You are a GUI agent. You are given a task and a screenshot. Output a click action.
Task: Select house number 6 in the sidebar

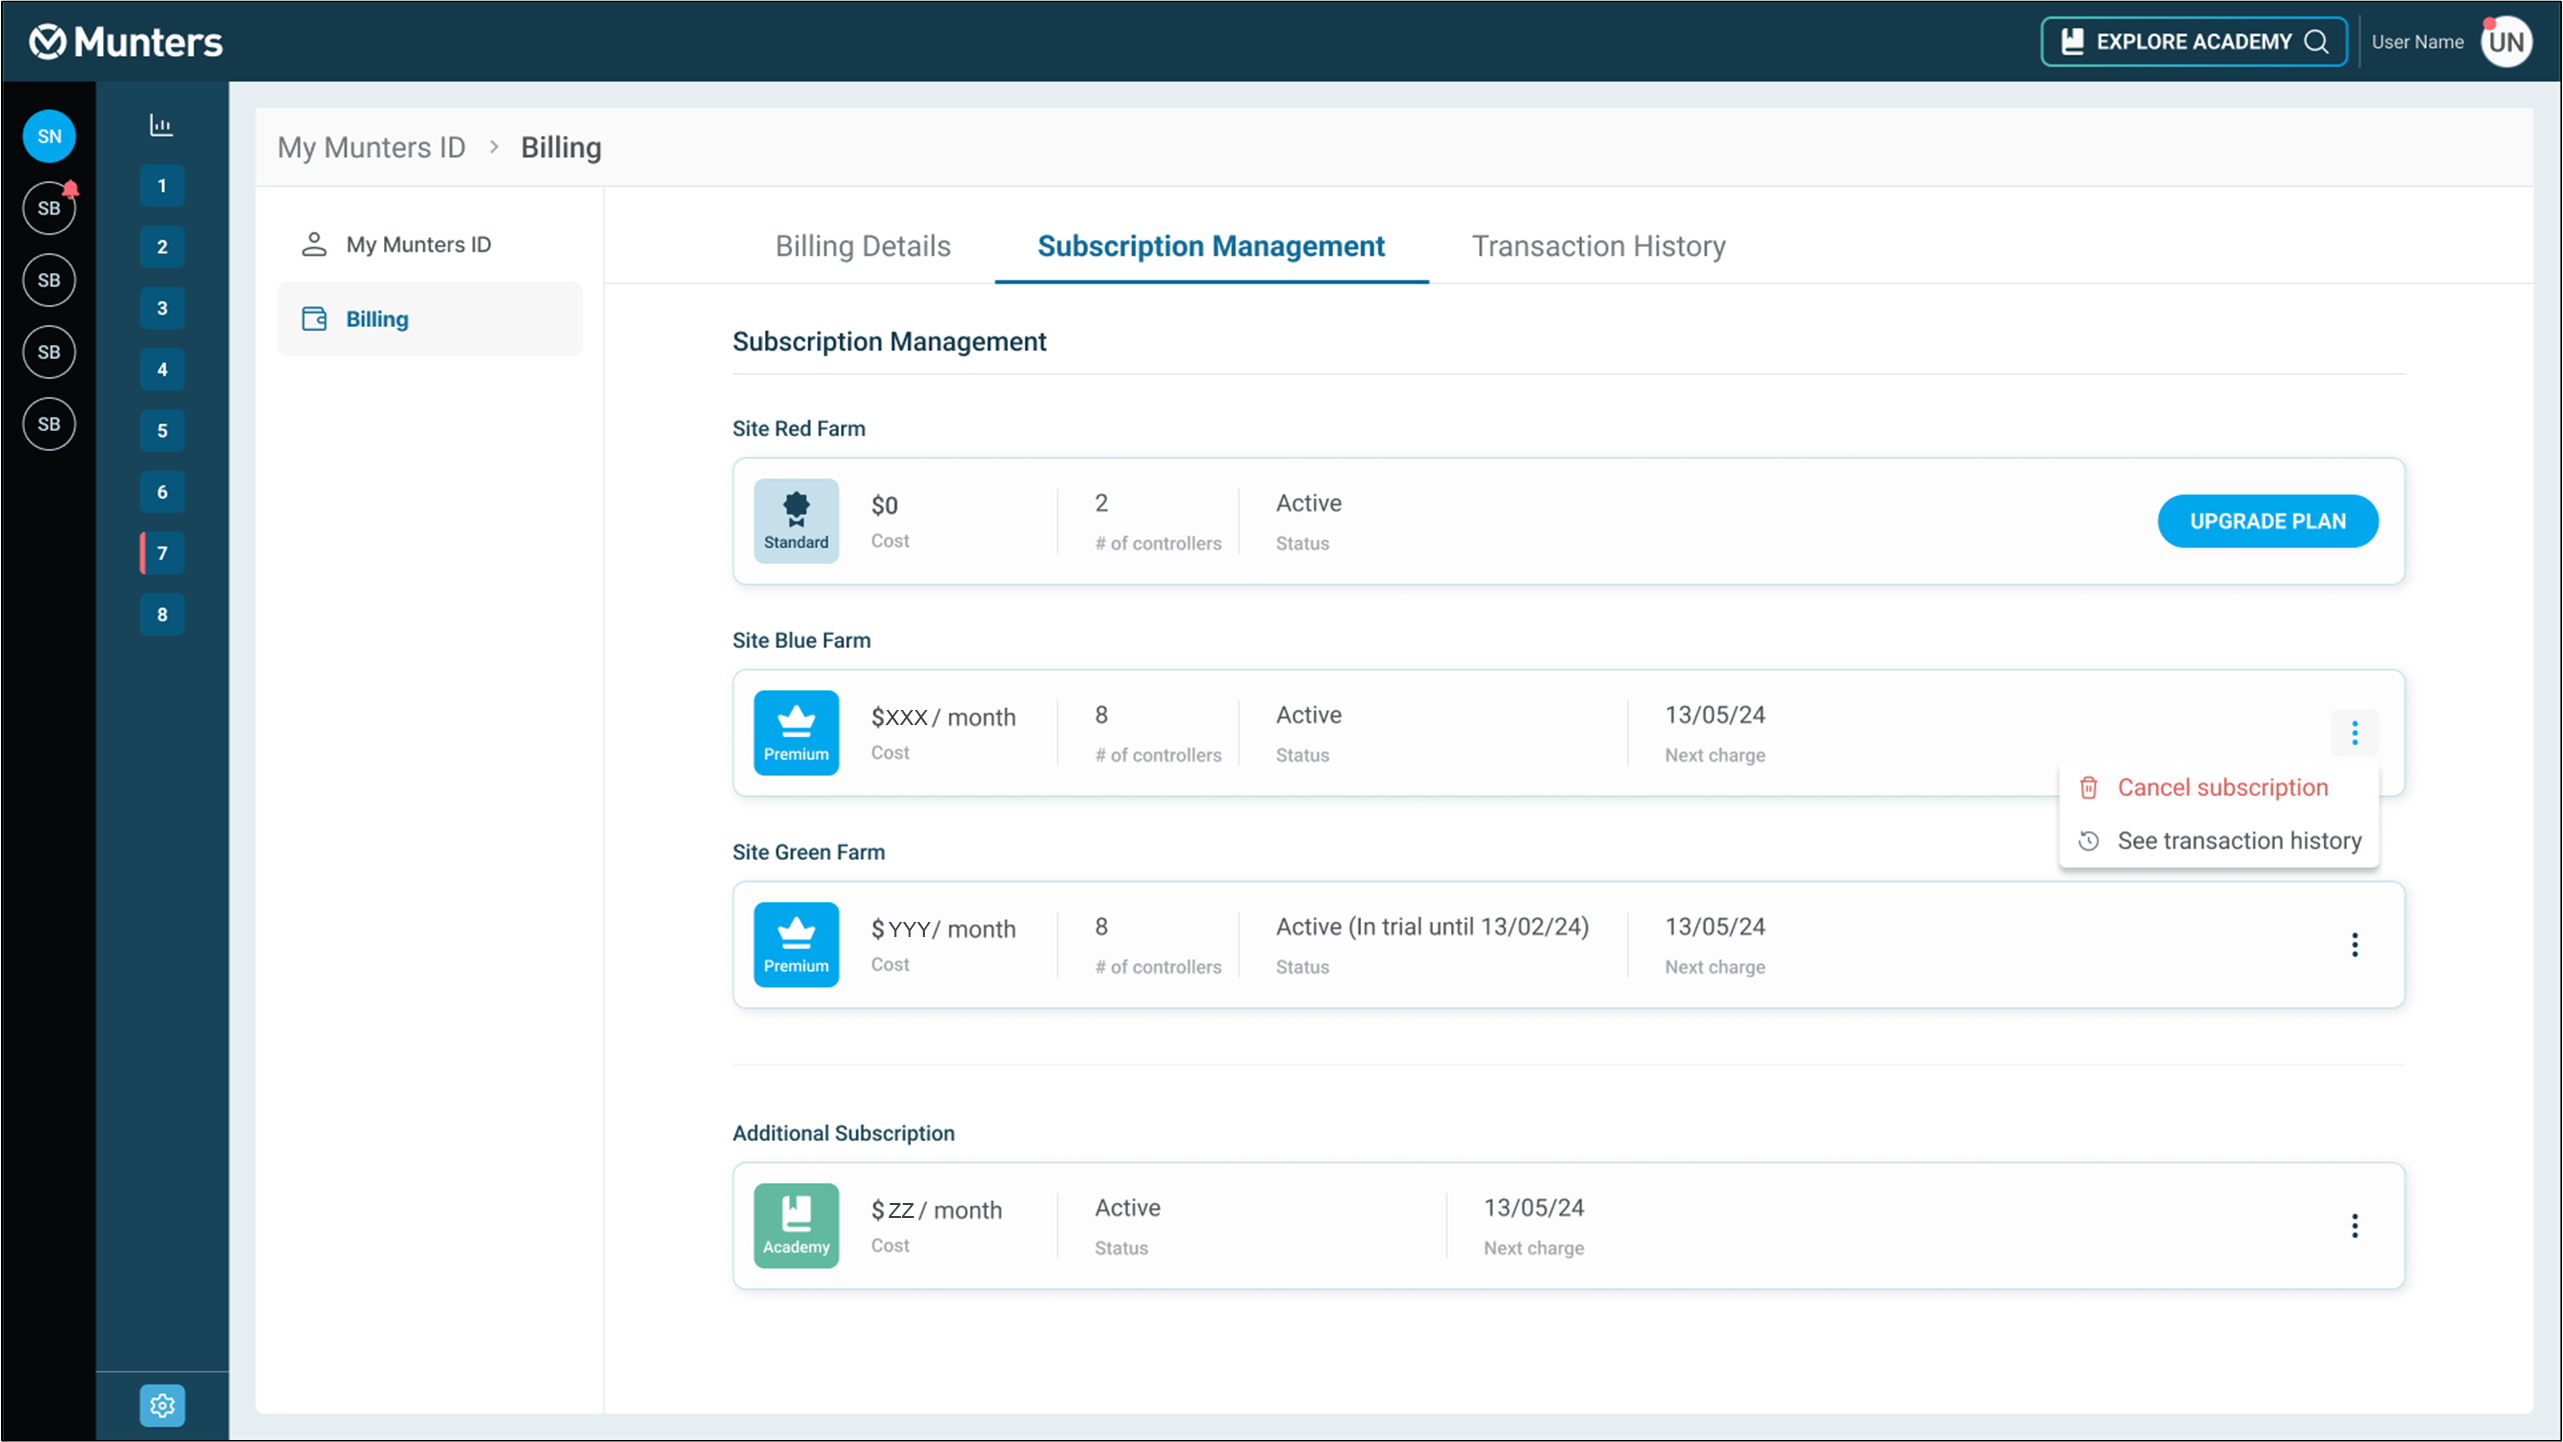pyautogui.click(x=162, y=492)
